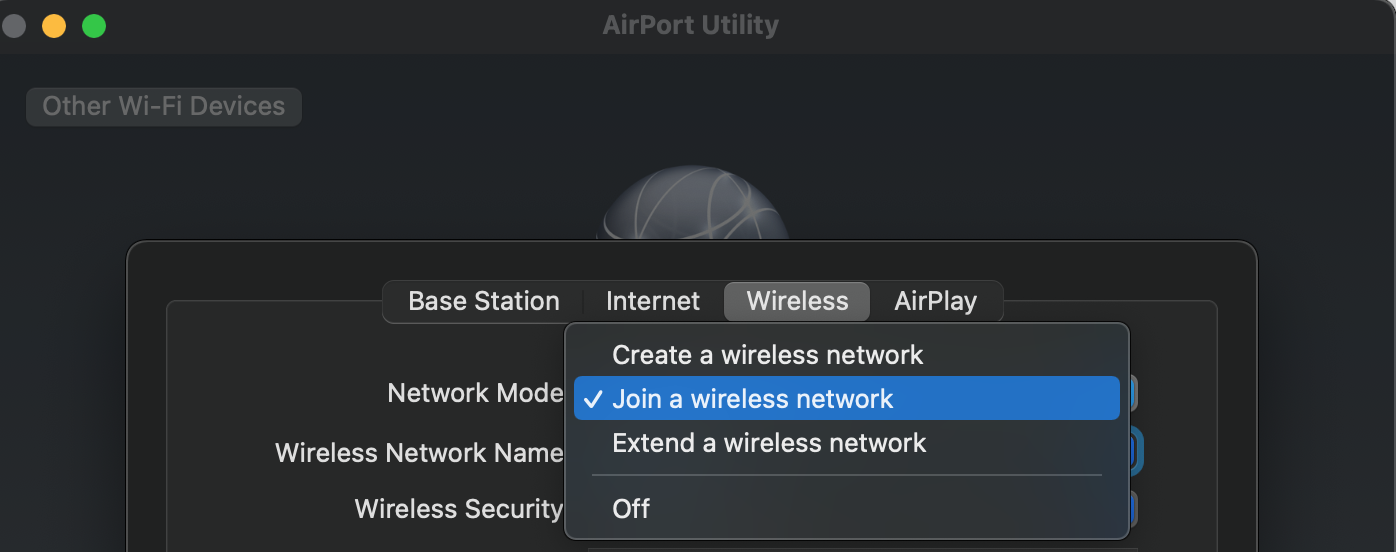Select the Wireless tab

point(797,301)
